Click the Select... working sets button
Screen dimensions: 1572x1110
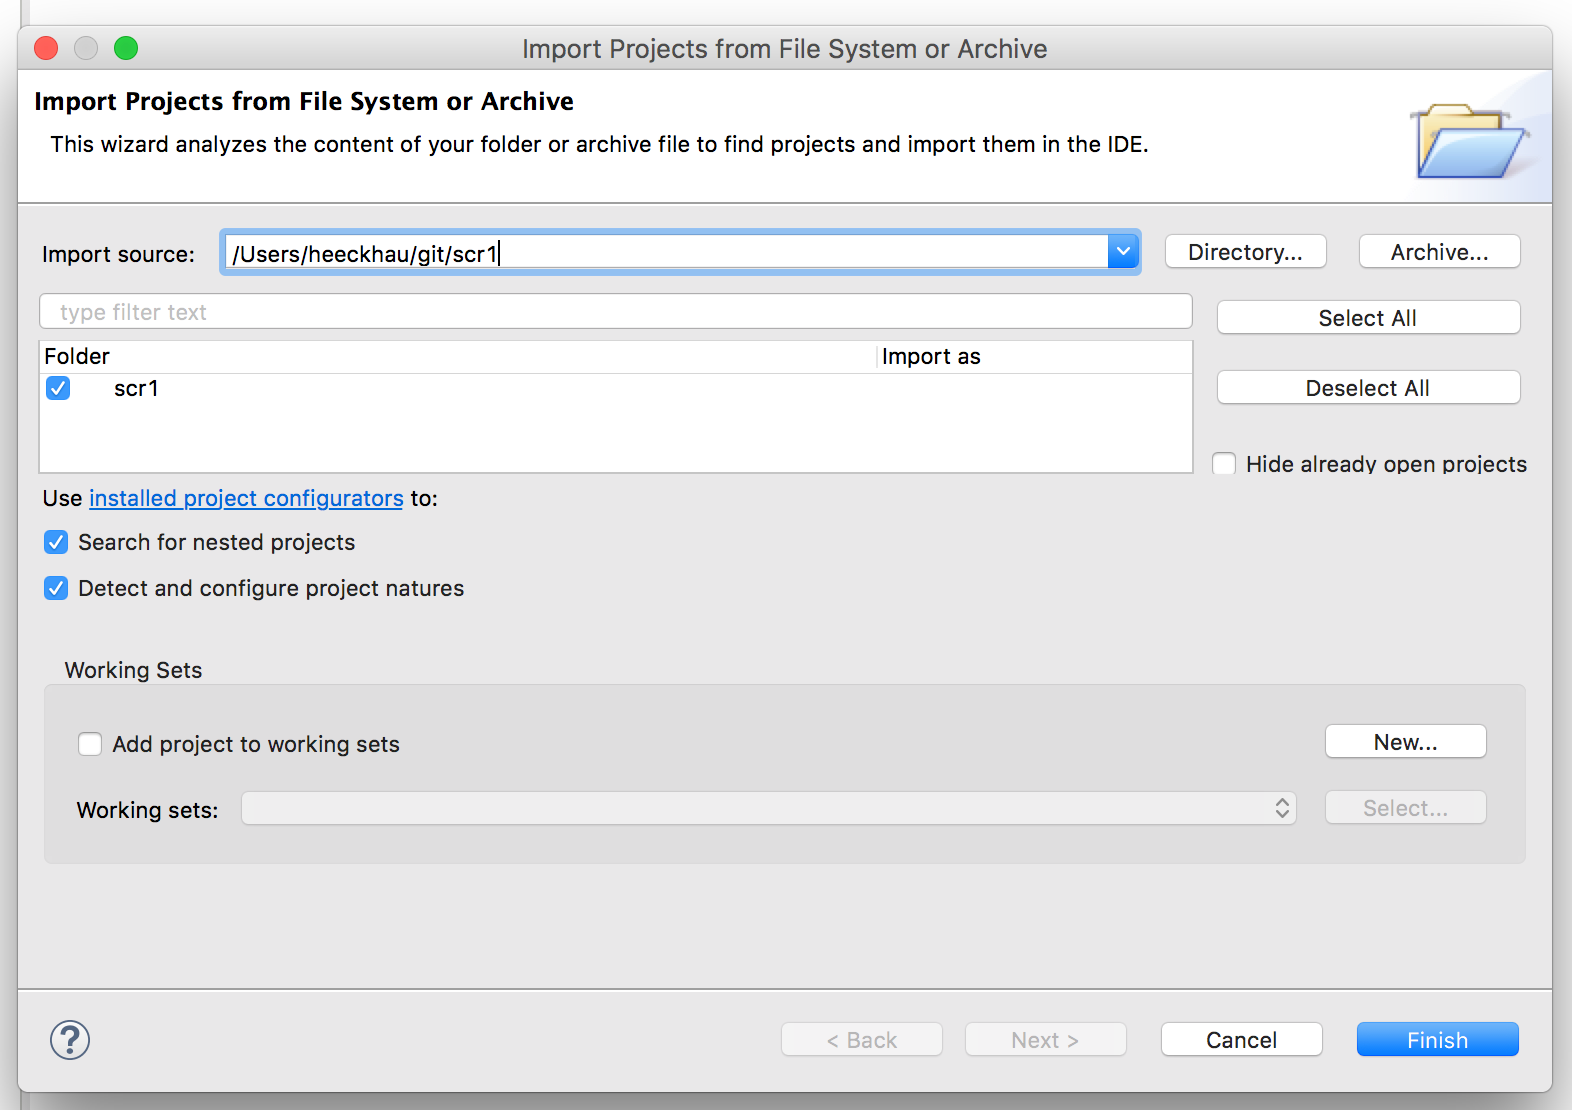pos(1406,808)
